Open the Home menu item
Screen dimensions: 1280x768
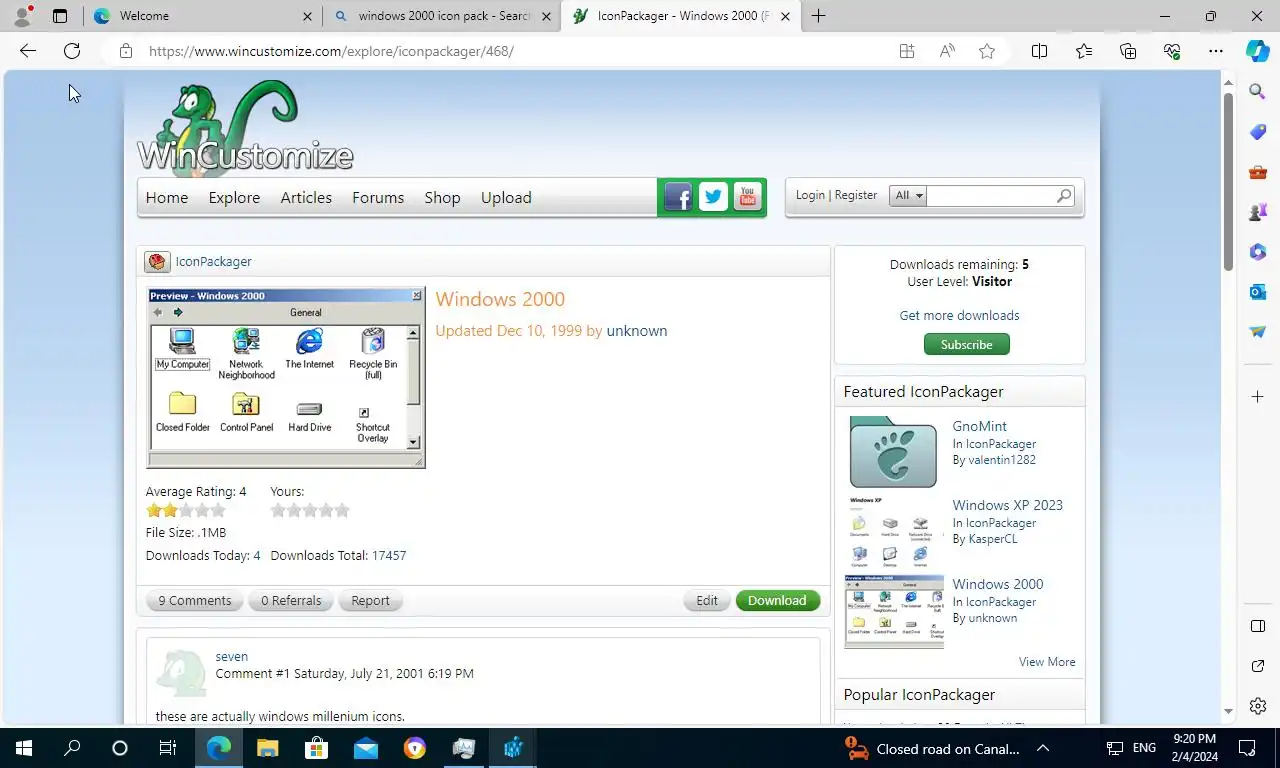pos(167,197)
